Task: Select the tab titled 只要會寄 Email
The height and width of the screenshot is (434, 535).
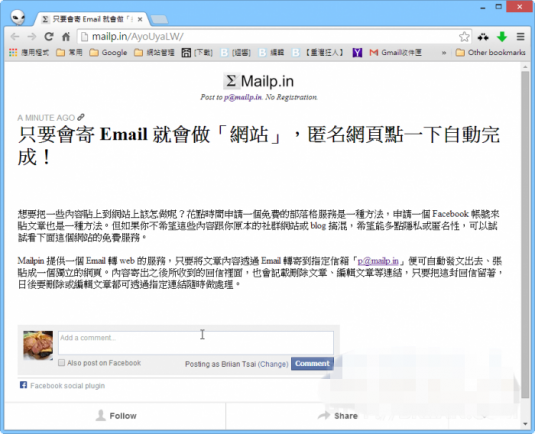Action: [91, 19]
